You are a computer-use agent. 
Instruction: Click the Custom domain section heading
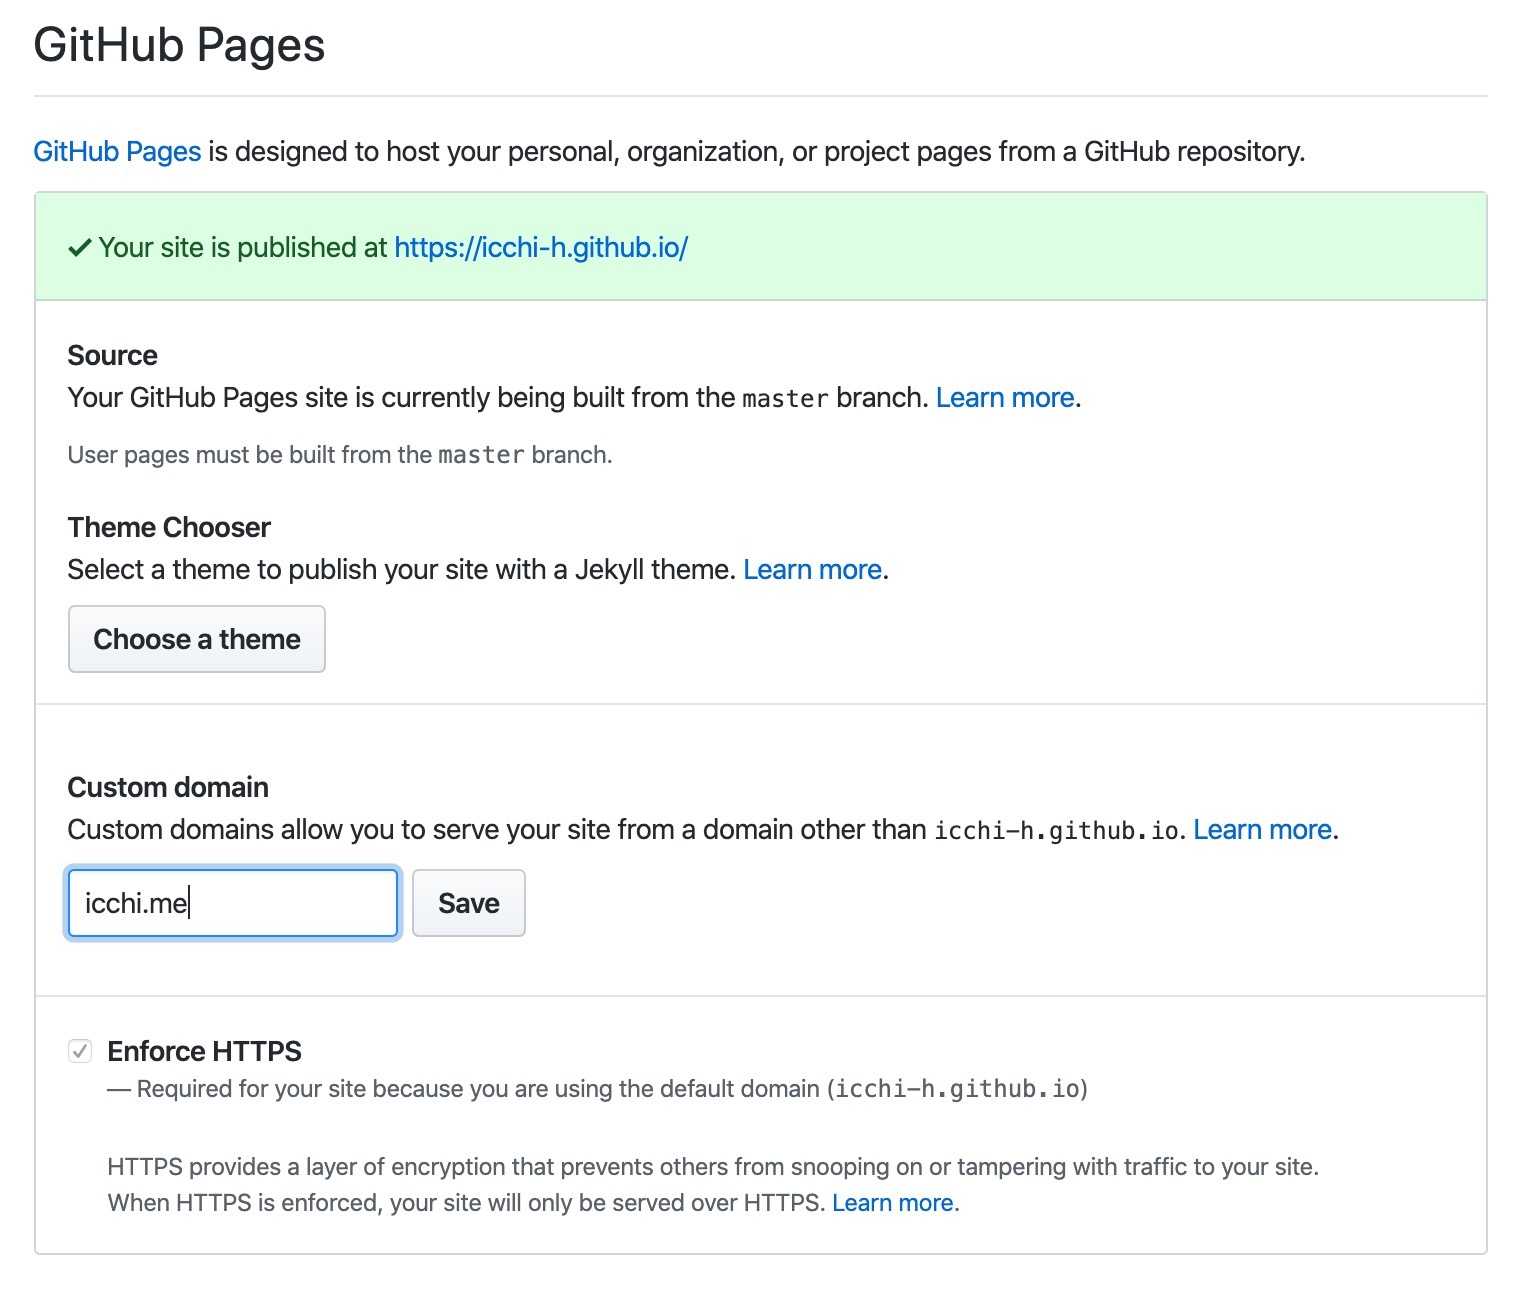click(x=167, y=787)
